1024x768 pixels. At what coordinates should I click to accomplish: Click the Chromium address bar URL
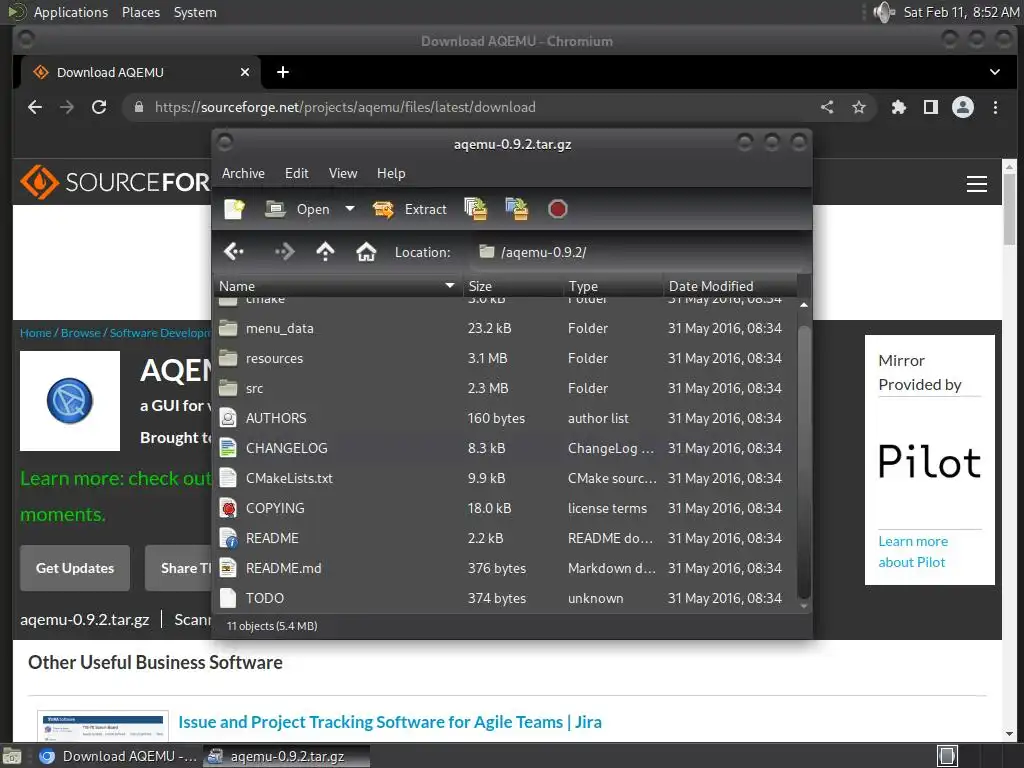[x=345, y=107]
